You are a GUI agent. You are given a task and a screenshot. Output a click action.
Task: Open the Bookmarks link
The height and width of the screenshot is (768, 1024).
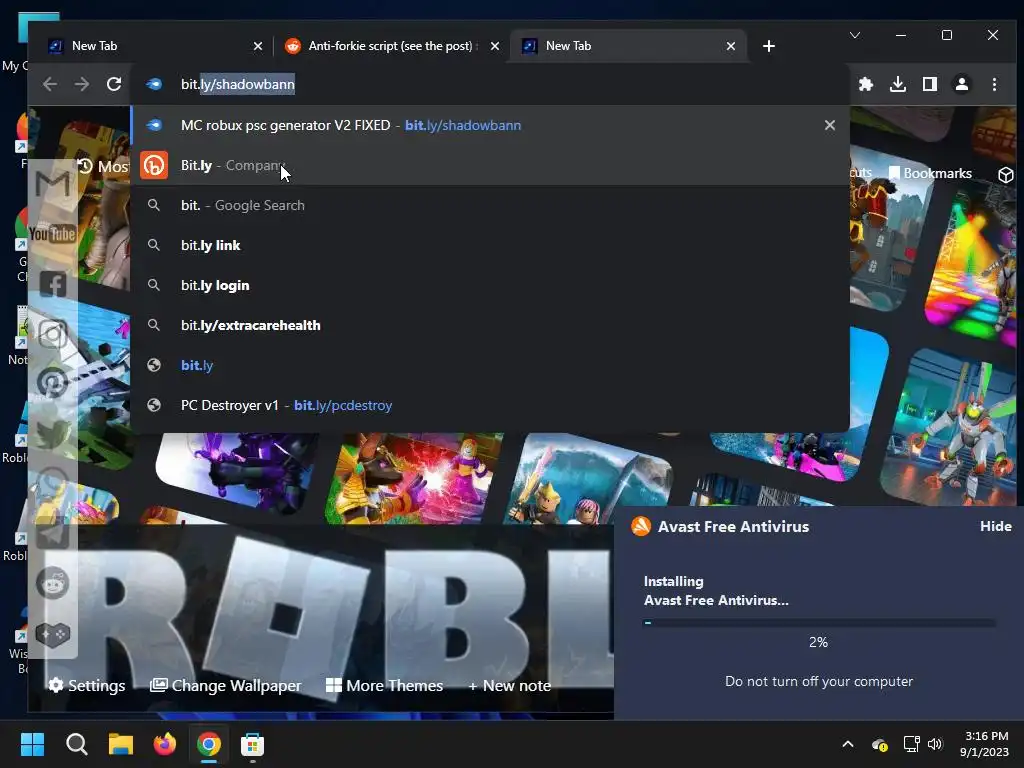931,173
